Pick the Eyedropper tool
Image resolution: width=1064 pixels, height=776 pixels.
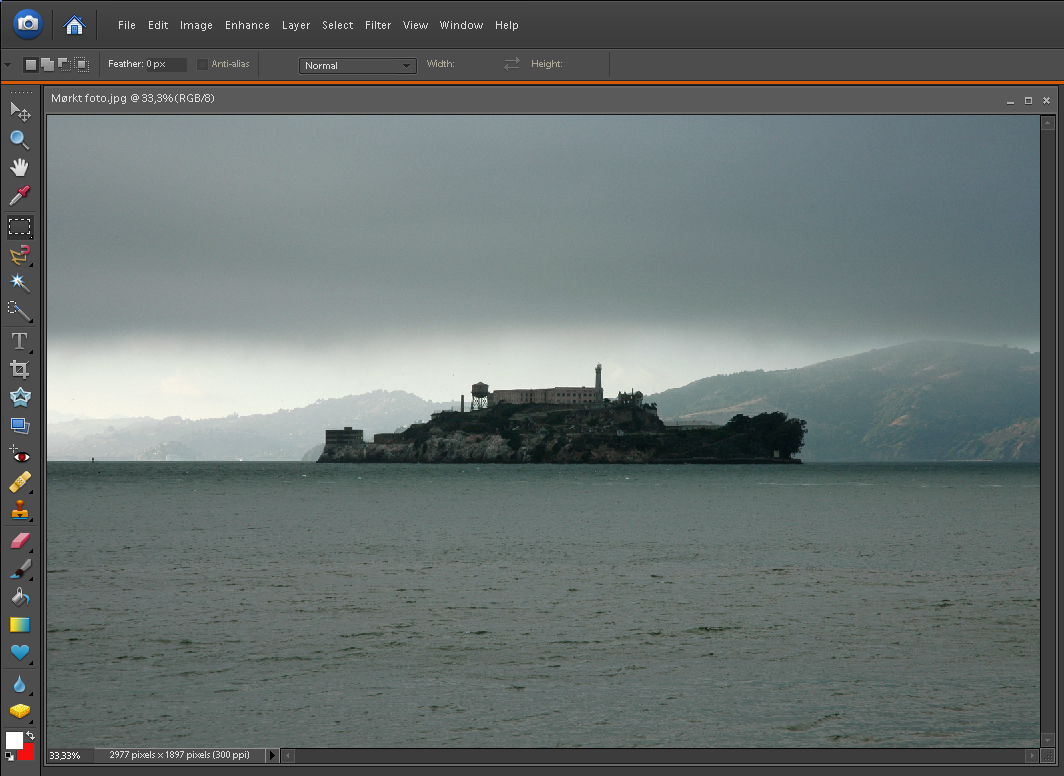tap(19, 195)
